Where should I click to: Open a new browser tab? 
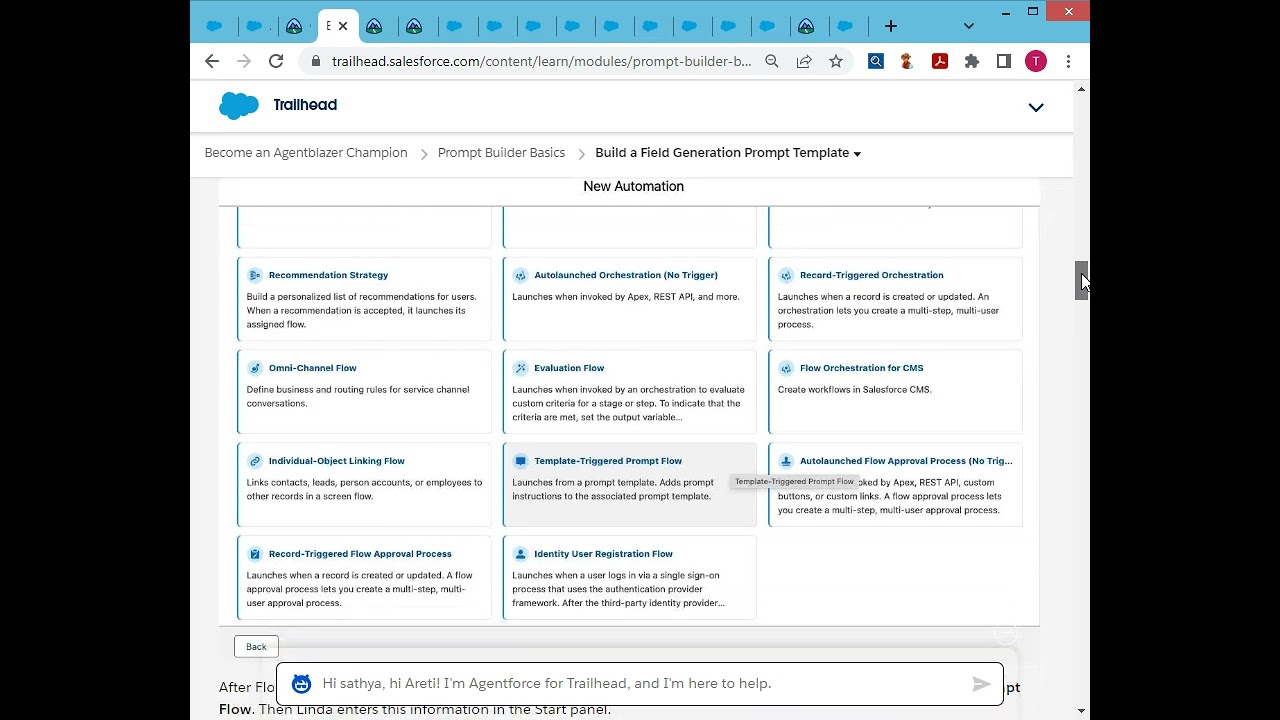click(x=890, y=26)
